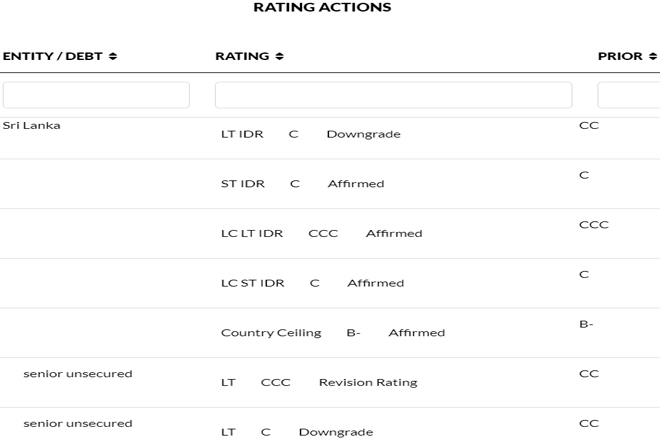Screen dimensions: 660x440
Task: Select prior value B- for Country Ceiling
Action: click(x=586, y=324)
